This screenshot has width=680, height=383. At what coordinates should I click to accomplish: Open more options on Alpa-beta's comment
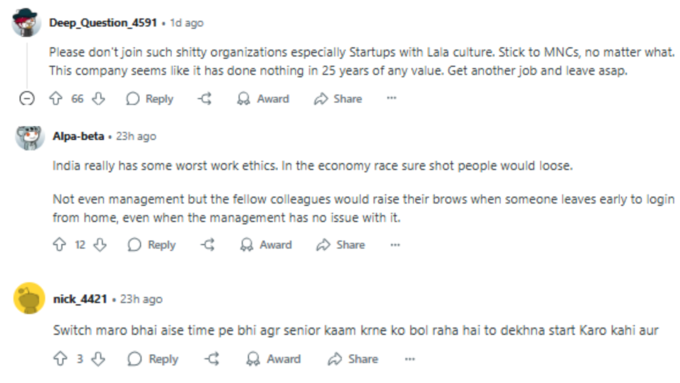point(395,245)
